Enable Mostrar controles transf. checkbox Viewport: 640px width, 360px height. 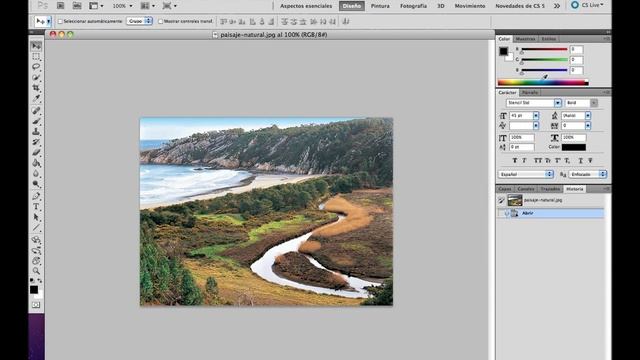pos(160,21)
